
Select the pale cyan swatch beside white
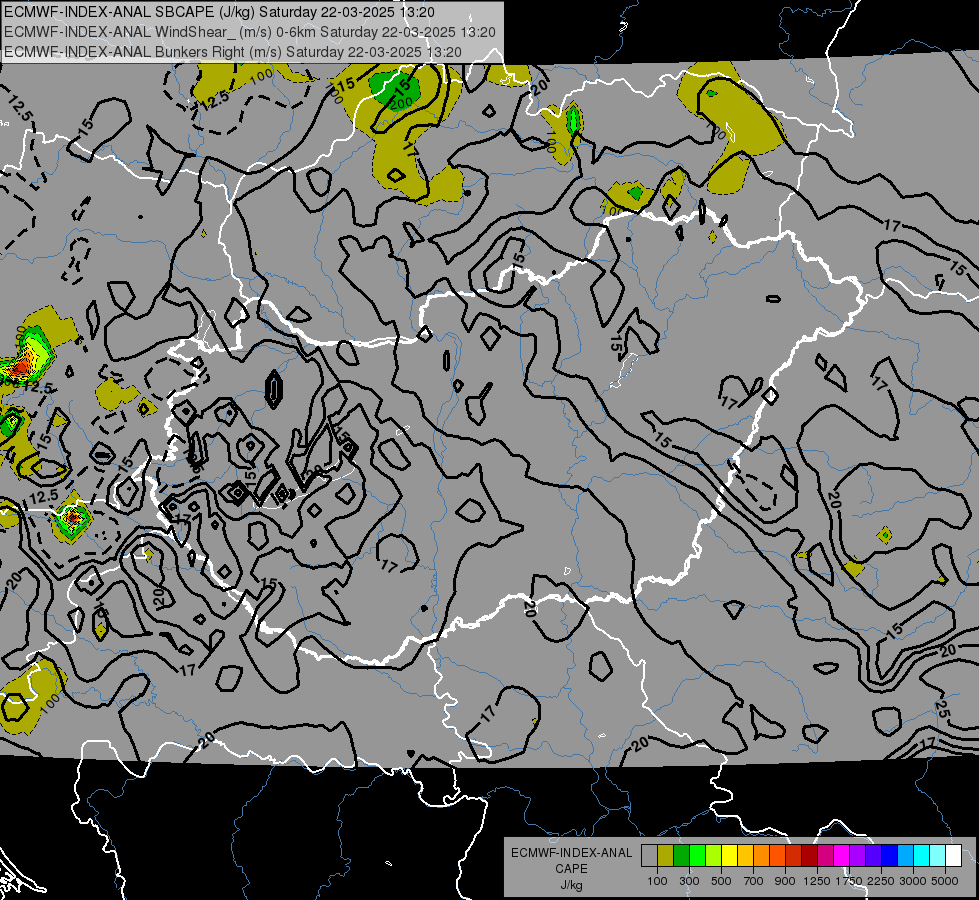(938, 855)
